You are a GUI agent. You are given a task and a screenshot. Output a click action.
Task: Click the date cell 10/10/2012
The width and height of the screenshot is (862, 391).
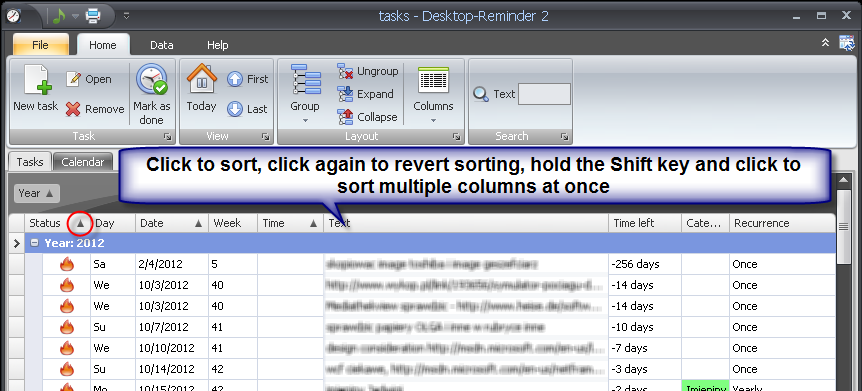click(x=172, y=348)
